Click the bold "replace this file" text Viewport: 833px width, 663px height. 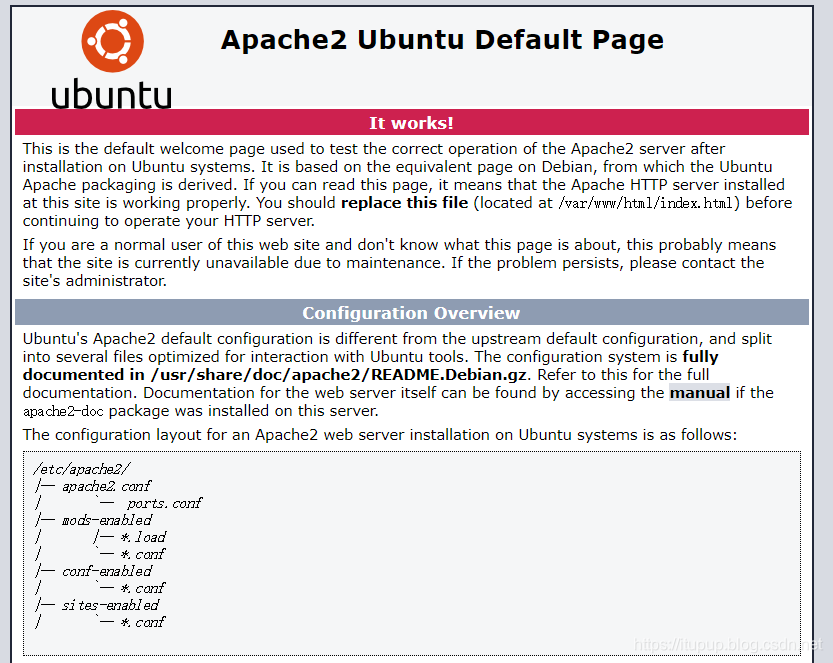pyautogui.click(x=404, y=203)
